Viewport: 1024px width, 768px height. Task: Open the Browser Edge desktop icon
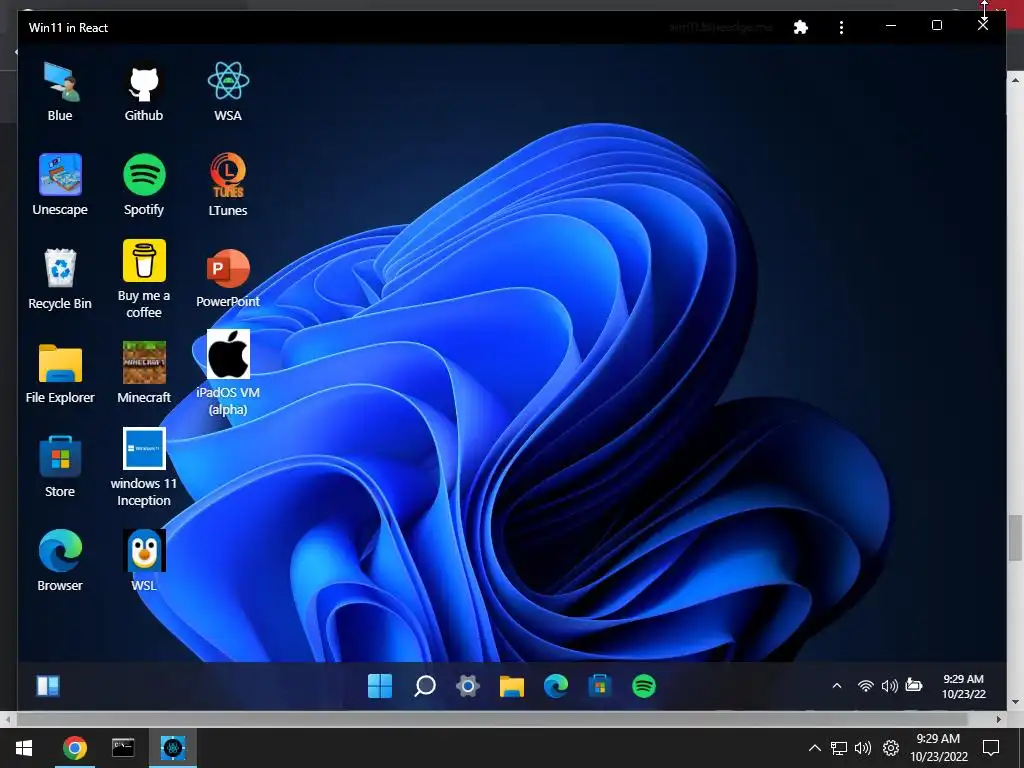[x=60, y=562]
